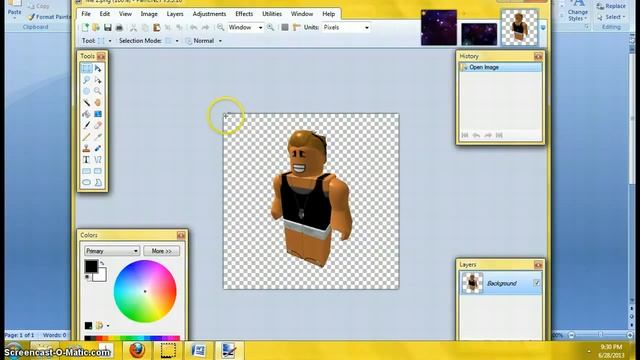
Task: Click the New image toolbar icon
Action: pos(85,27)
